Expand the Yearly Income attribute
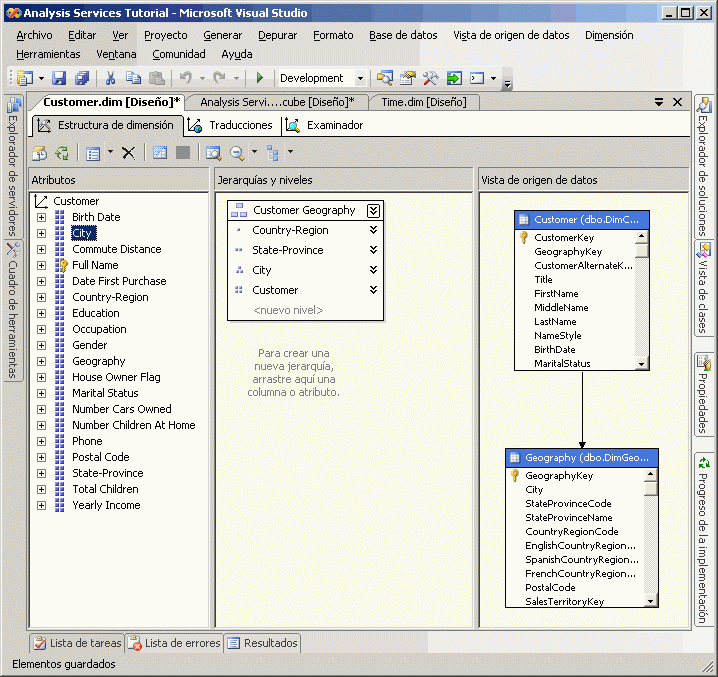 42,505
